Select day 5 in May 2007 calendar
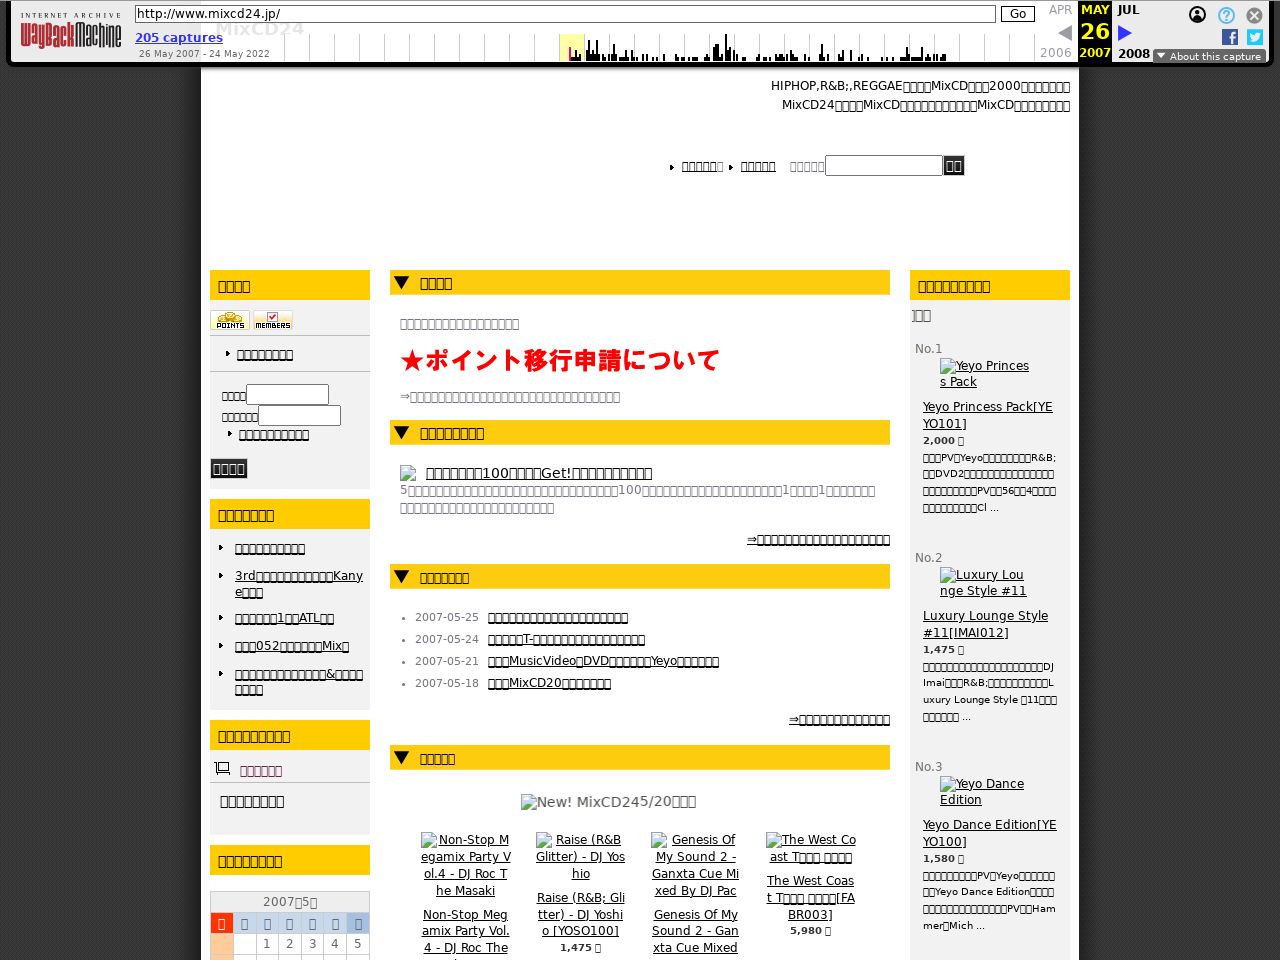Screen dimensions: 1280x960 pos(358,944)
